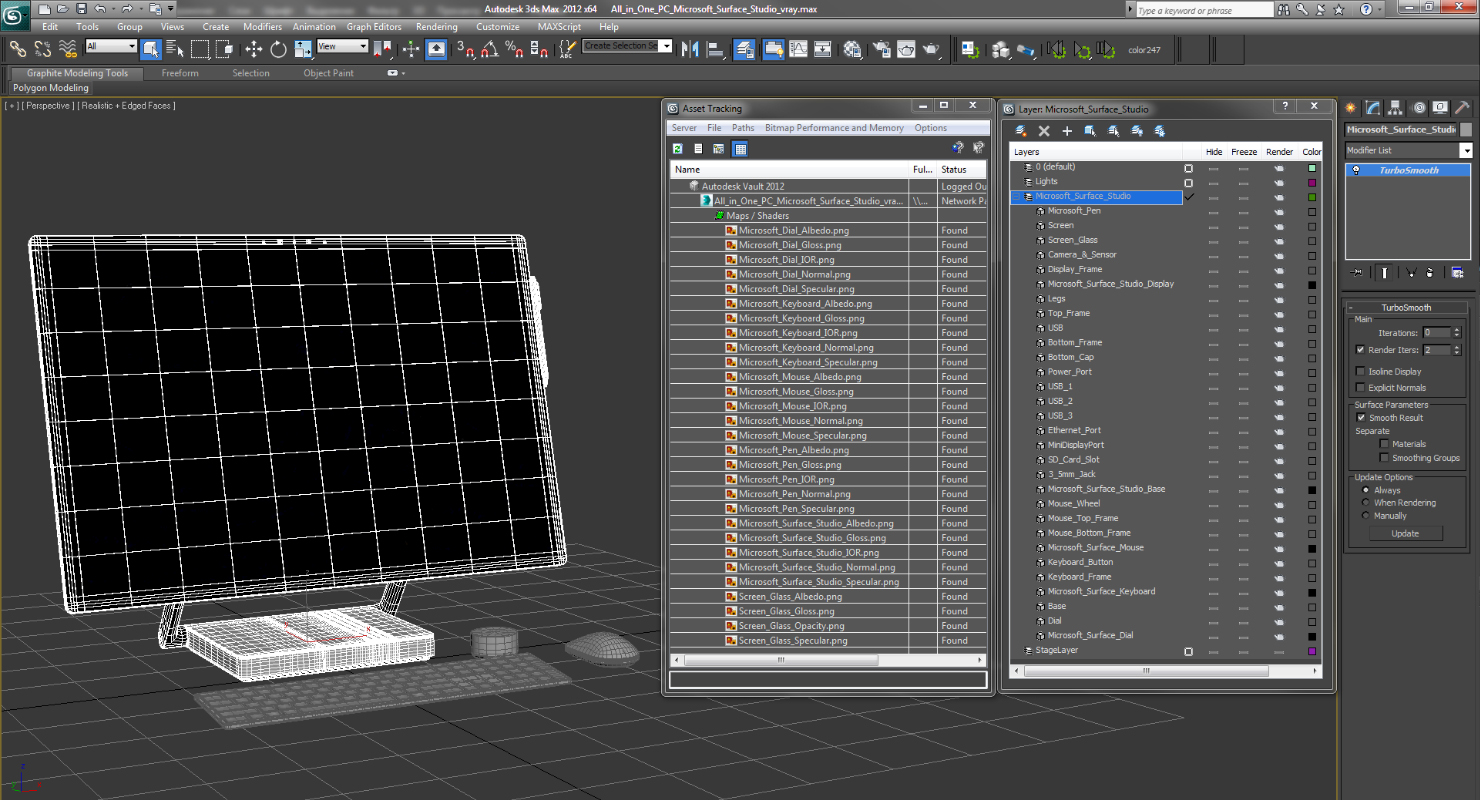This screenshot has height=800, width=1480.
Task: Toggle the Angle Snap tool
Action: pyautogui.click(x=490, y=48)
